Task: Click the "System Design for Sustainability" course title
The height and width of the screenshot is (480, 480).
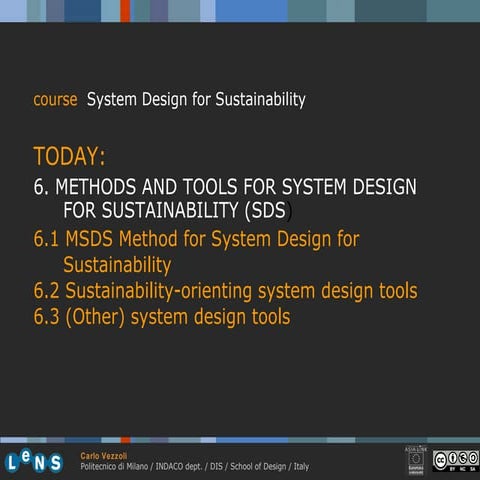Action: coord(196,100)
